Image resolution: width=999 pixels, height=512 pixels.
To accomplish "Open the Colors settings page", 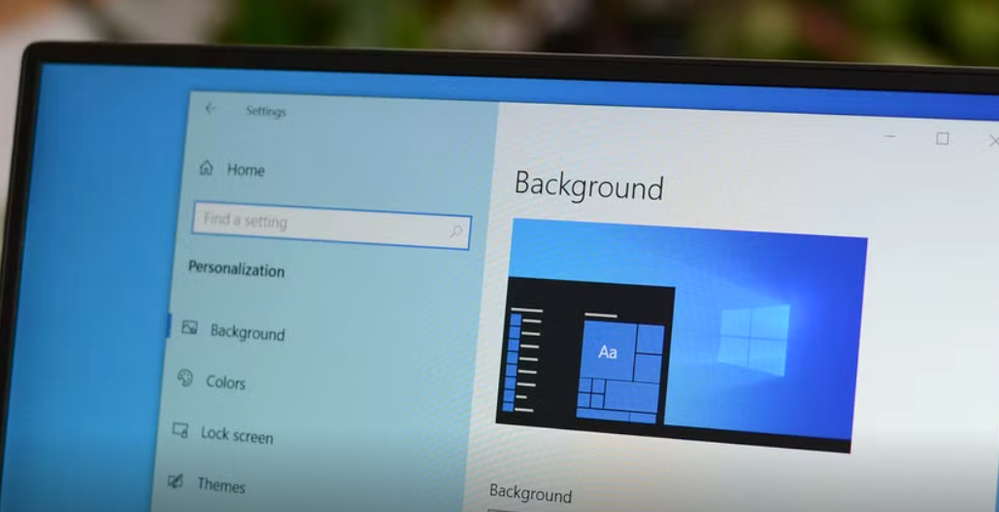I will (226, 382).
